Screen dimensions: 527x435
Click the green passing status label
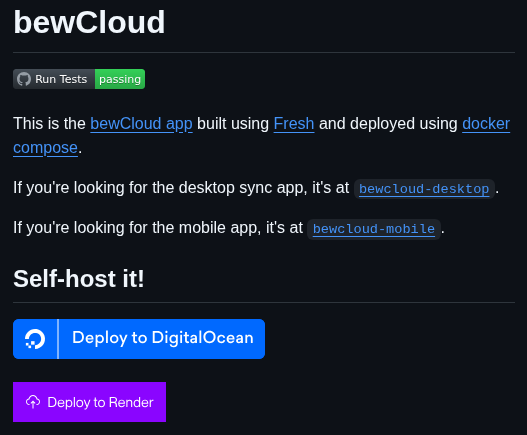tap(120, 79)
